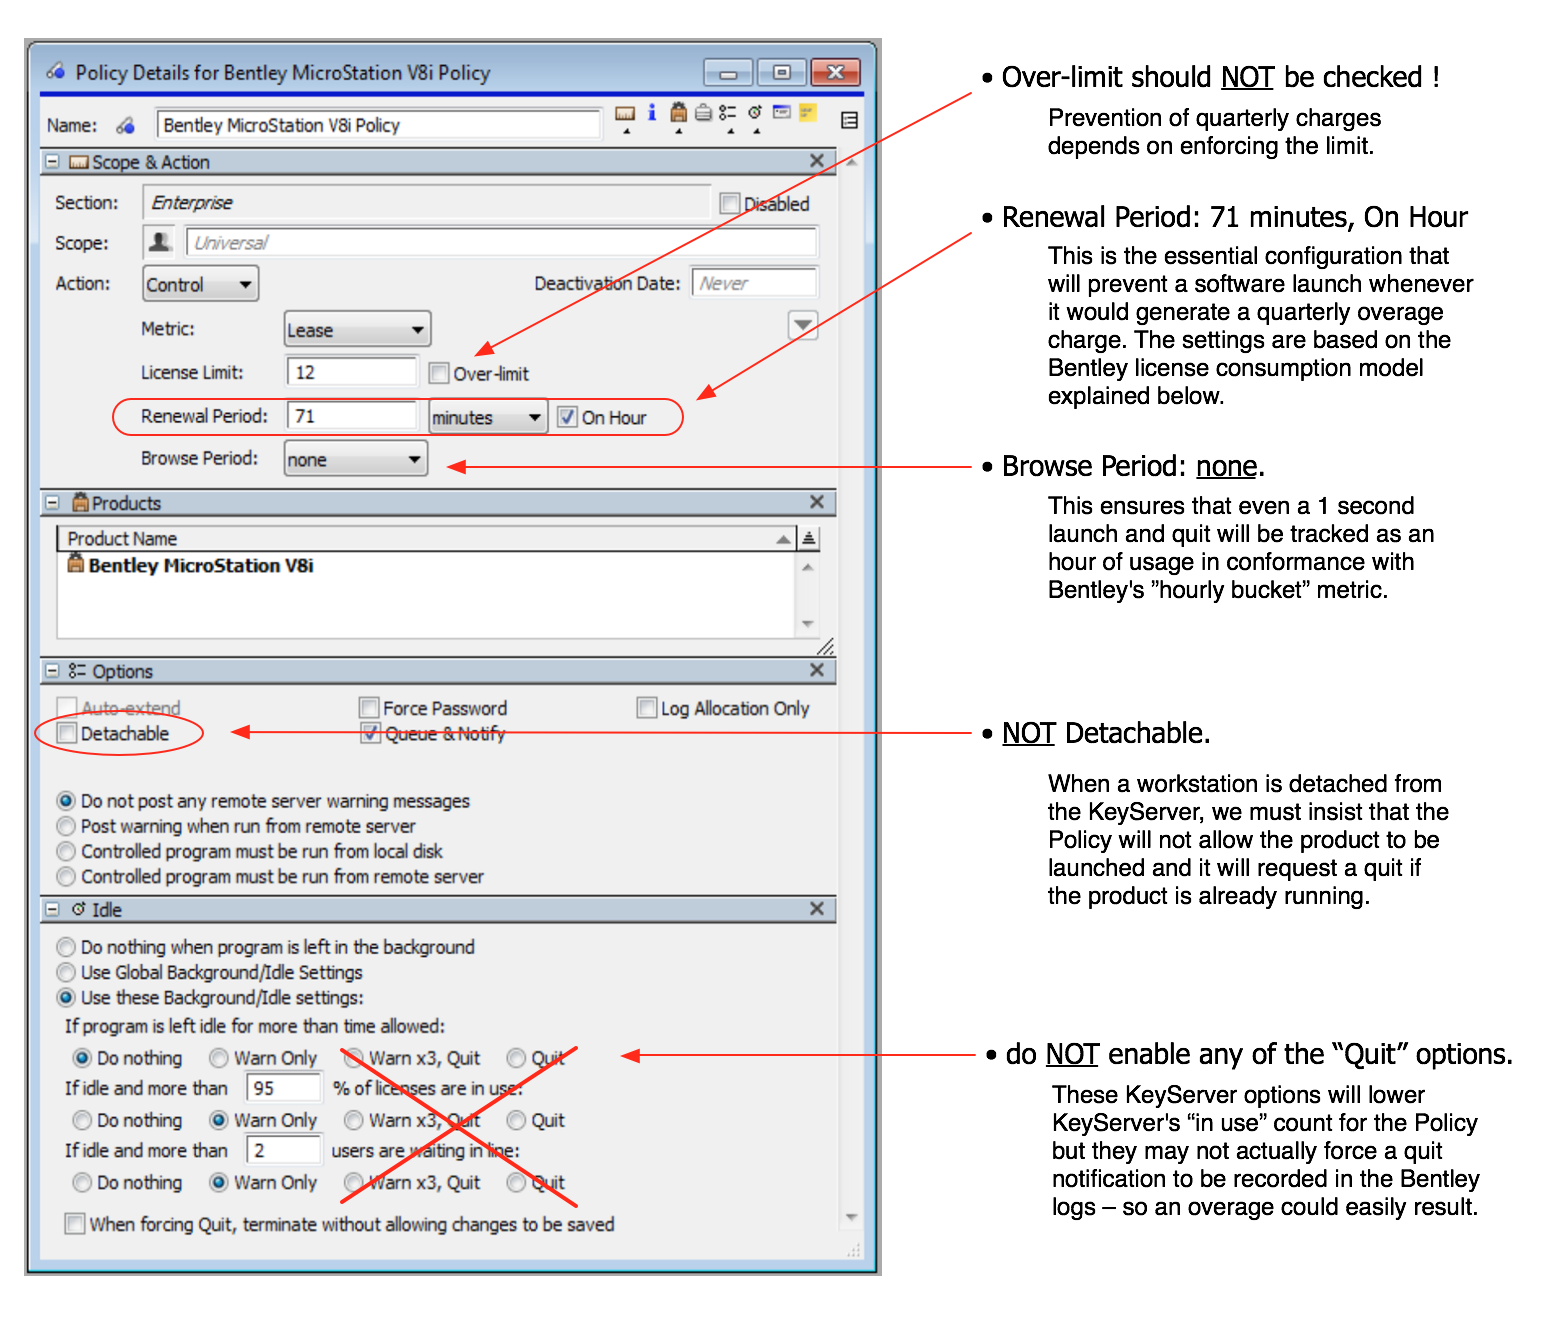Collapse the Idle section header

coord(53,909)
